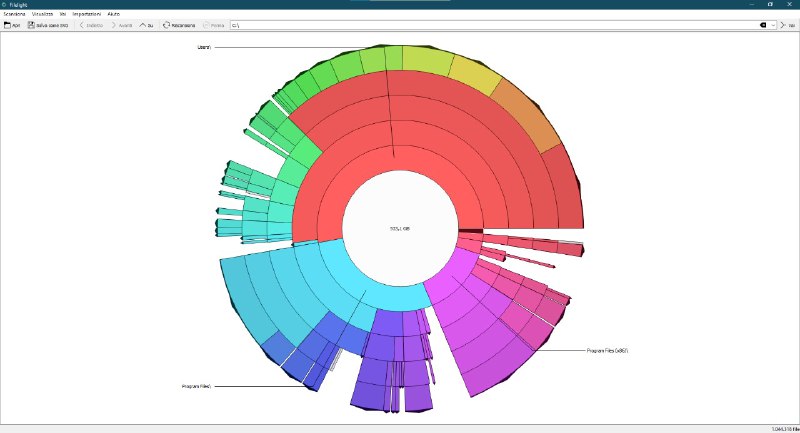This screenshot has width=800, height=433.
Task: Click the Salva come SVG icon
Action: click(x=32, y=24)
